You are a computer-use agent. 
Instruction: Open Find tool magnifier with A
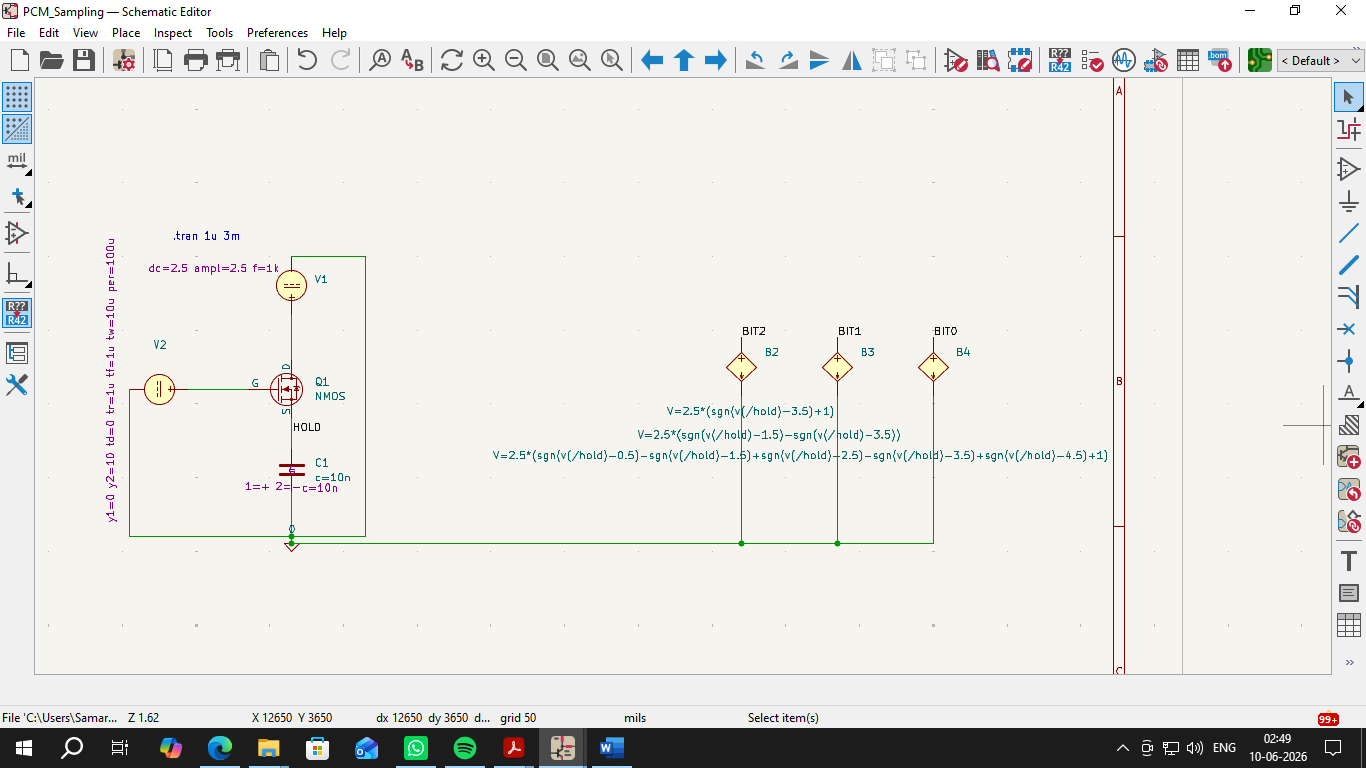[x=380, y=60]
